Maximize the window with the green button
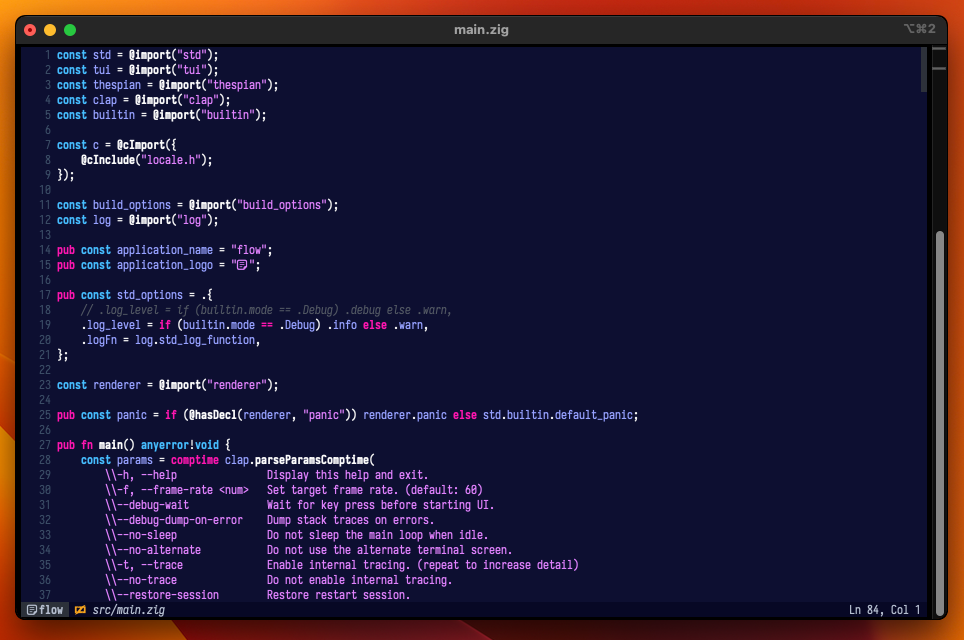Screen dimensions: 964x640 pos(70,30)
